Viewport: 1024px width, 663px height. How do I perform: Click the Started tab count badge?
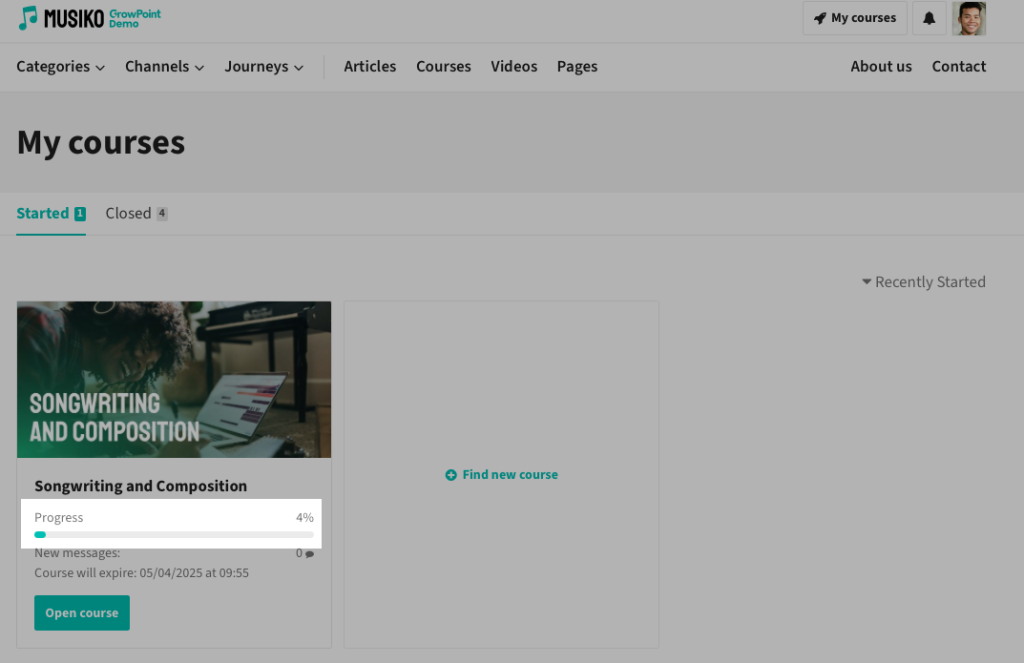point(80,214)
